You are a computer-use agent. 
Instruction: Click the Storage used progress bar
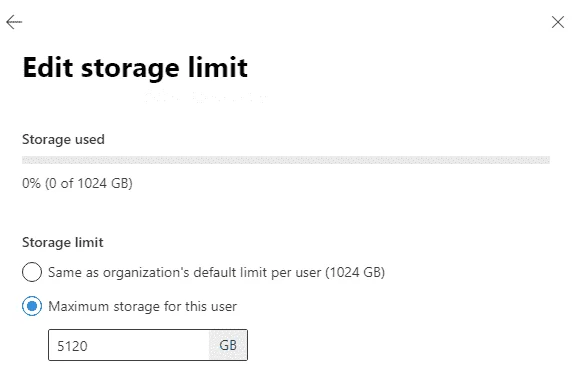(286, 160)
